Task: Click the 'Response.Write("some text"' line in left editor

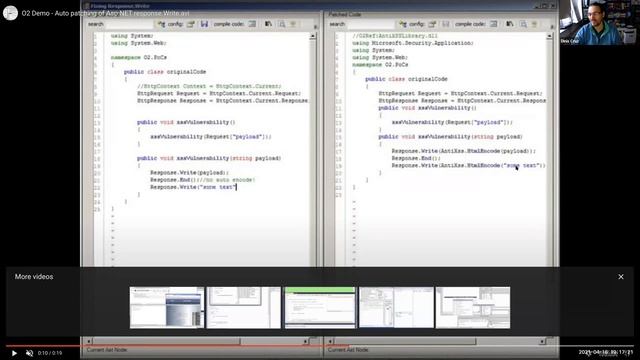Action: [193, 187]
